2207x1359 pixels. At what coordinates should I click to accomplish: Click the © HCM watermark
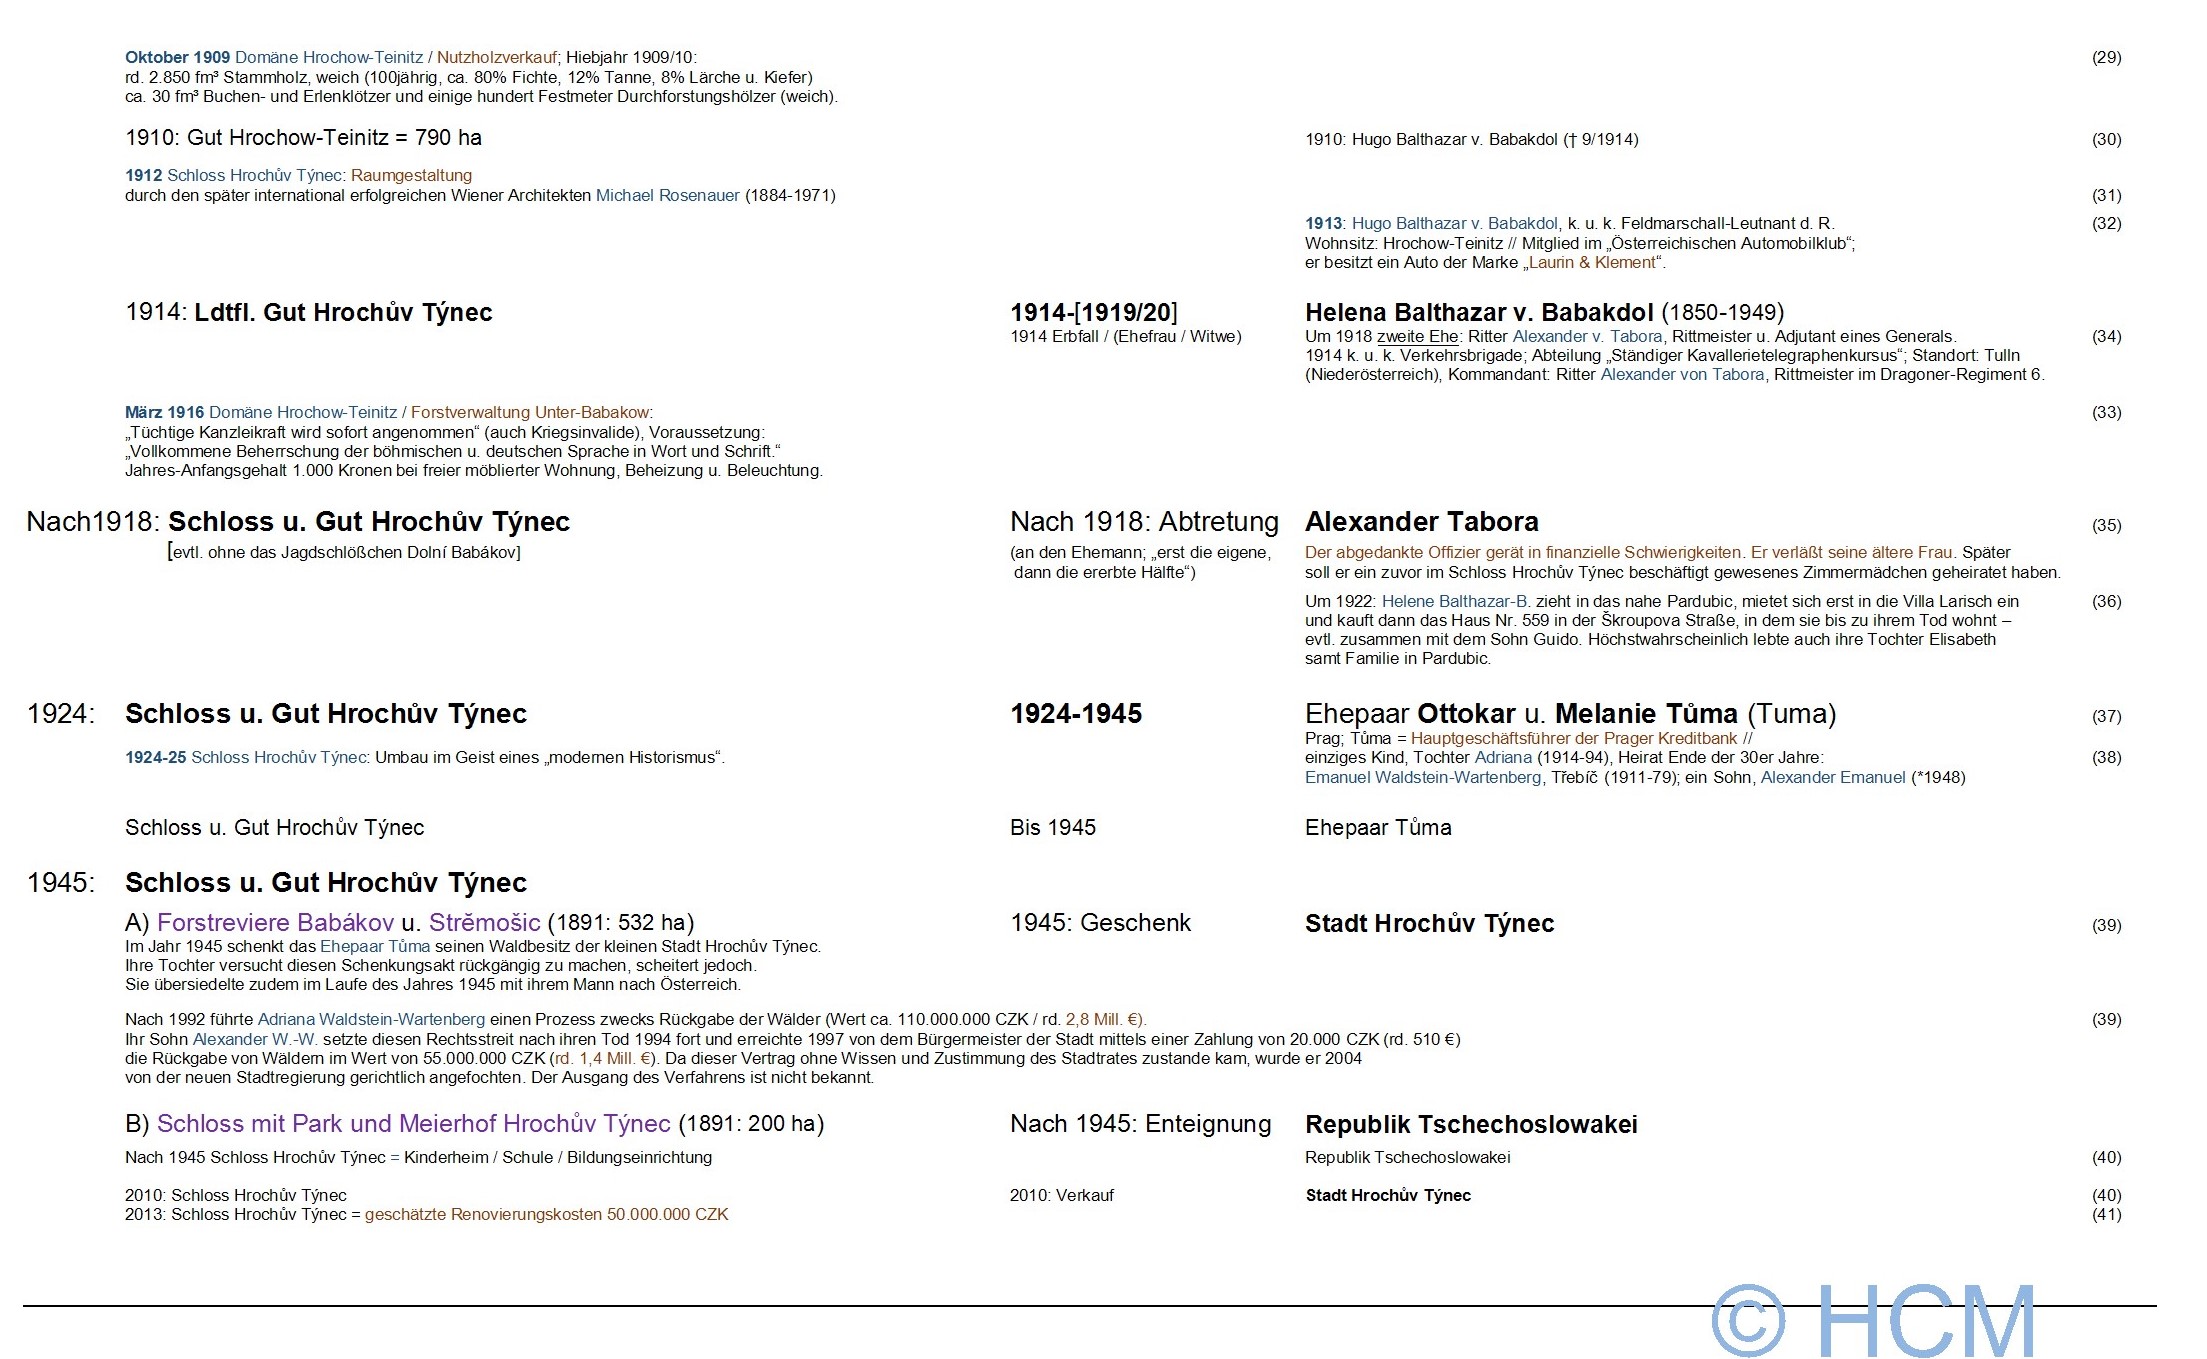tap(1872, 1320)
